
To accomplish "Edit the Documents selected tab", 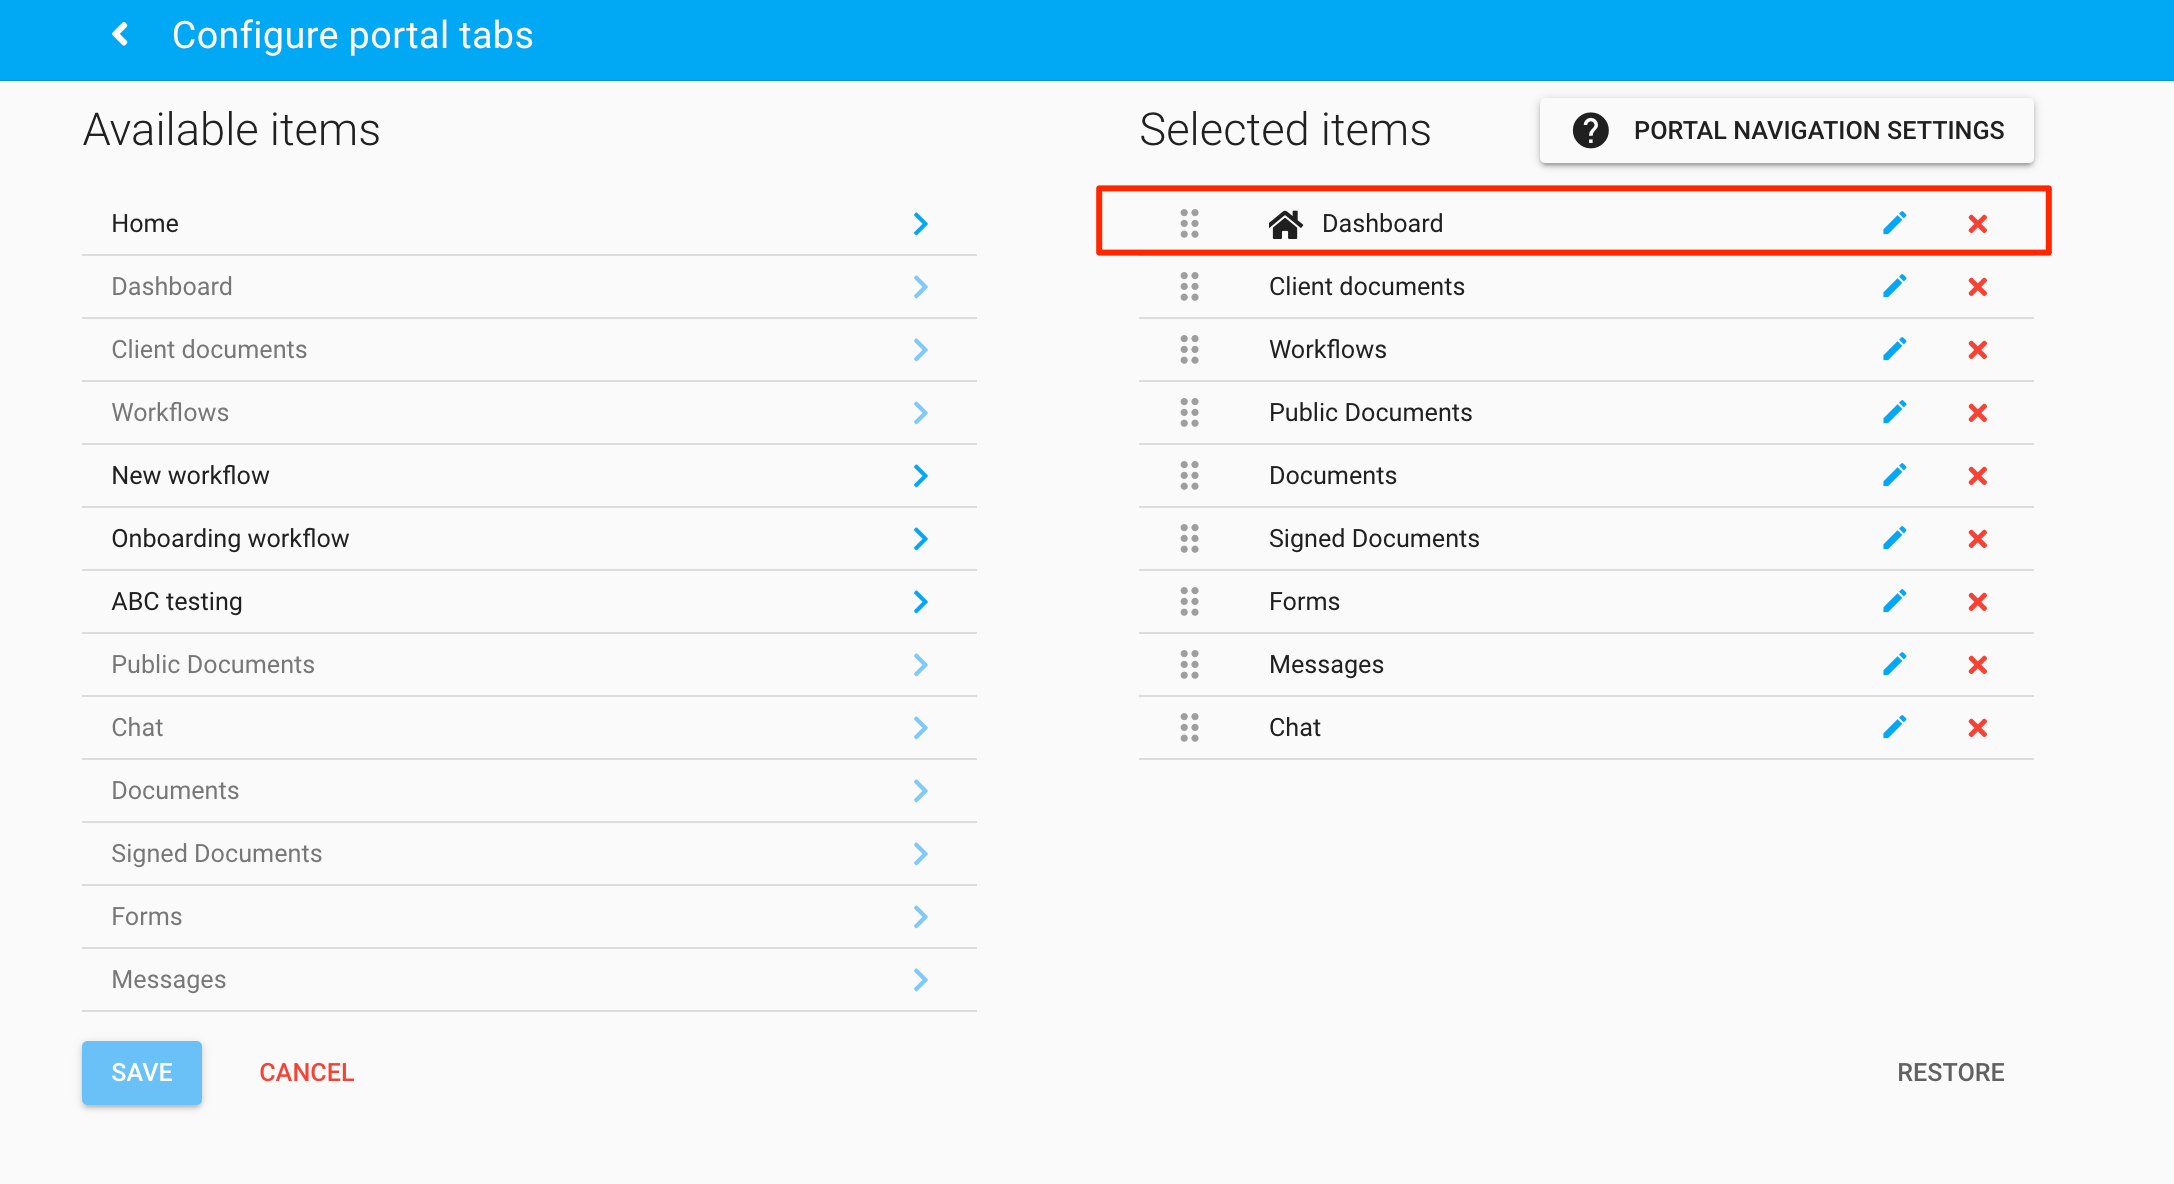I will pos(1894,475).
